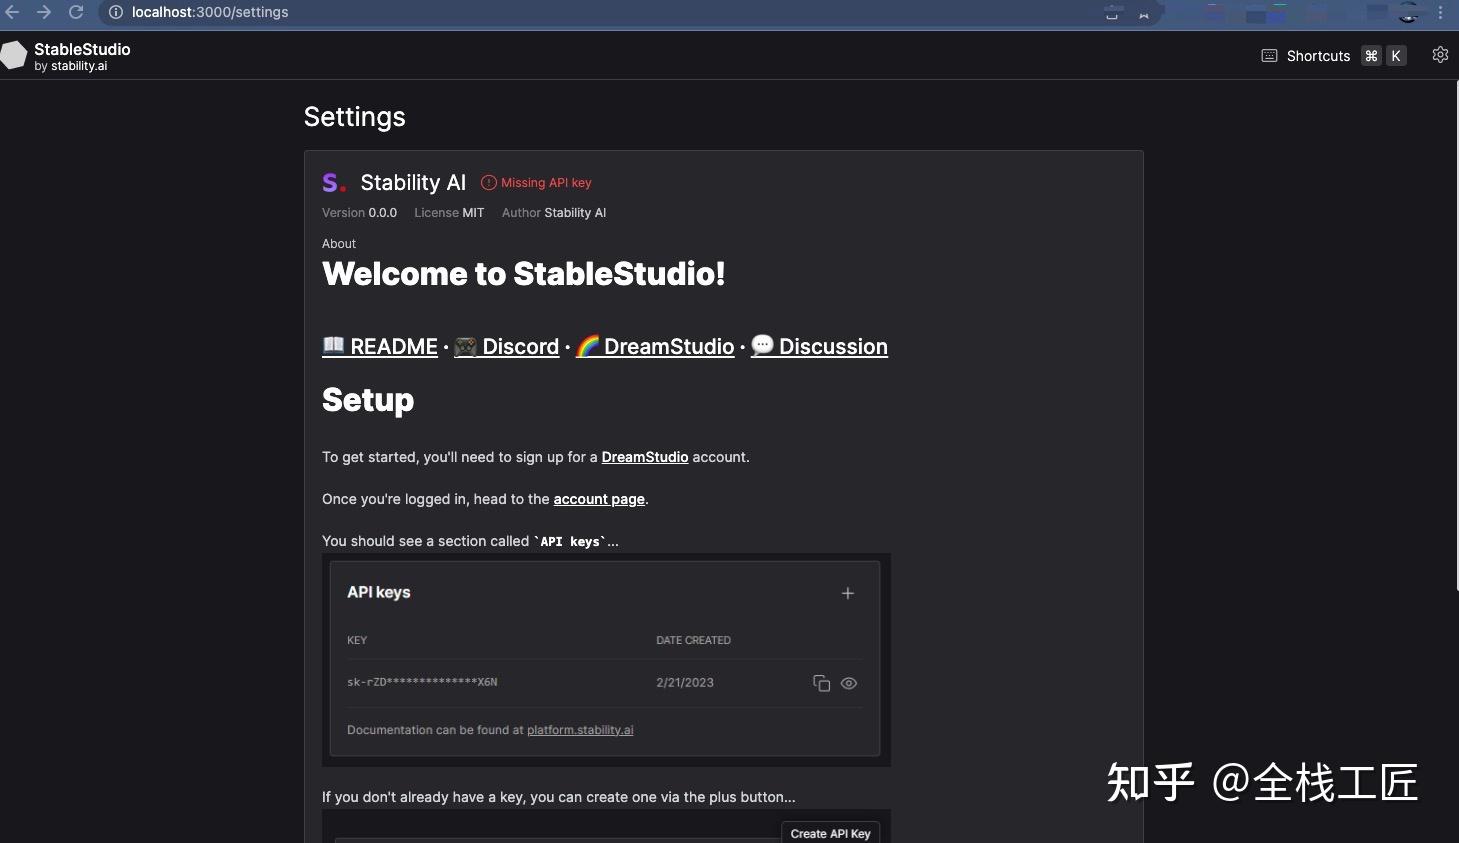Screen dimensions: 1459x843
Task: Click the StableStudio hexagon logo
Action: 14,56
